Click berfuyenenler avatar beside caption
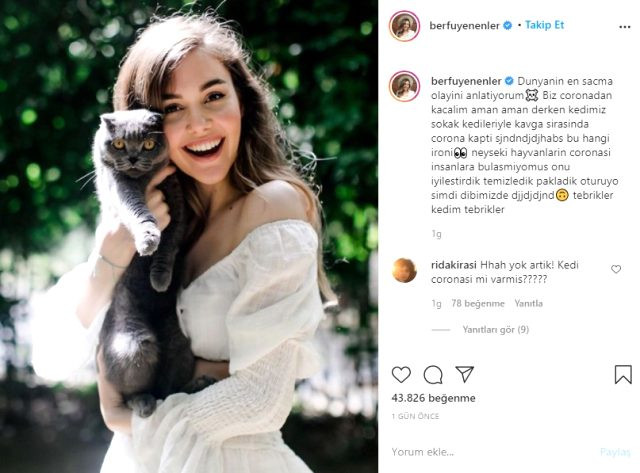Screen dimensions: 640x473 (405, 85)
